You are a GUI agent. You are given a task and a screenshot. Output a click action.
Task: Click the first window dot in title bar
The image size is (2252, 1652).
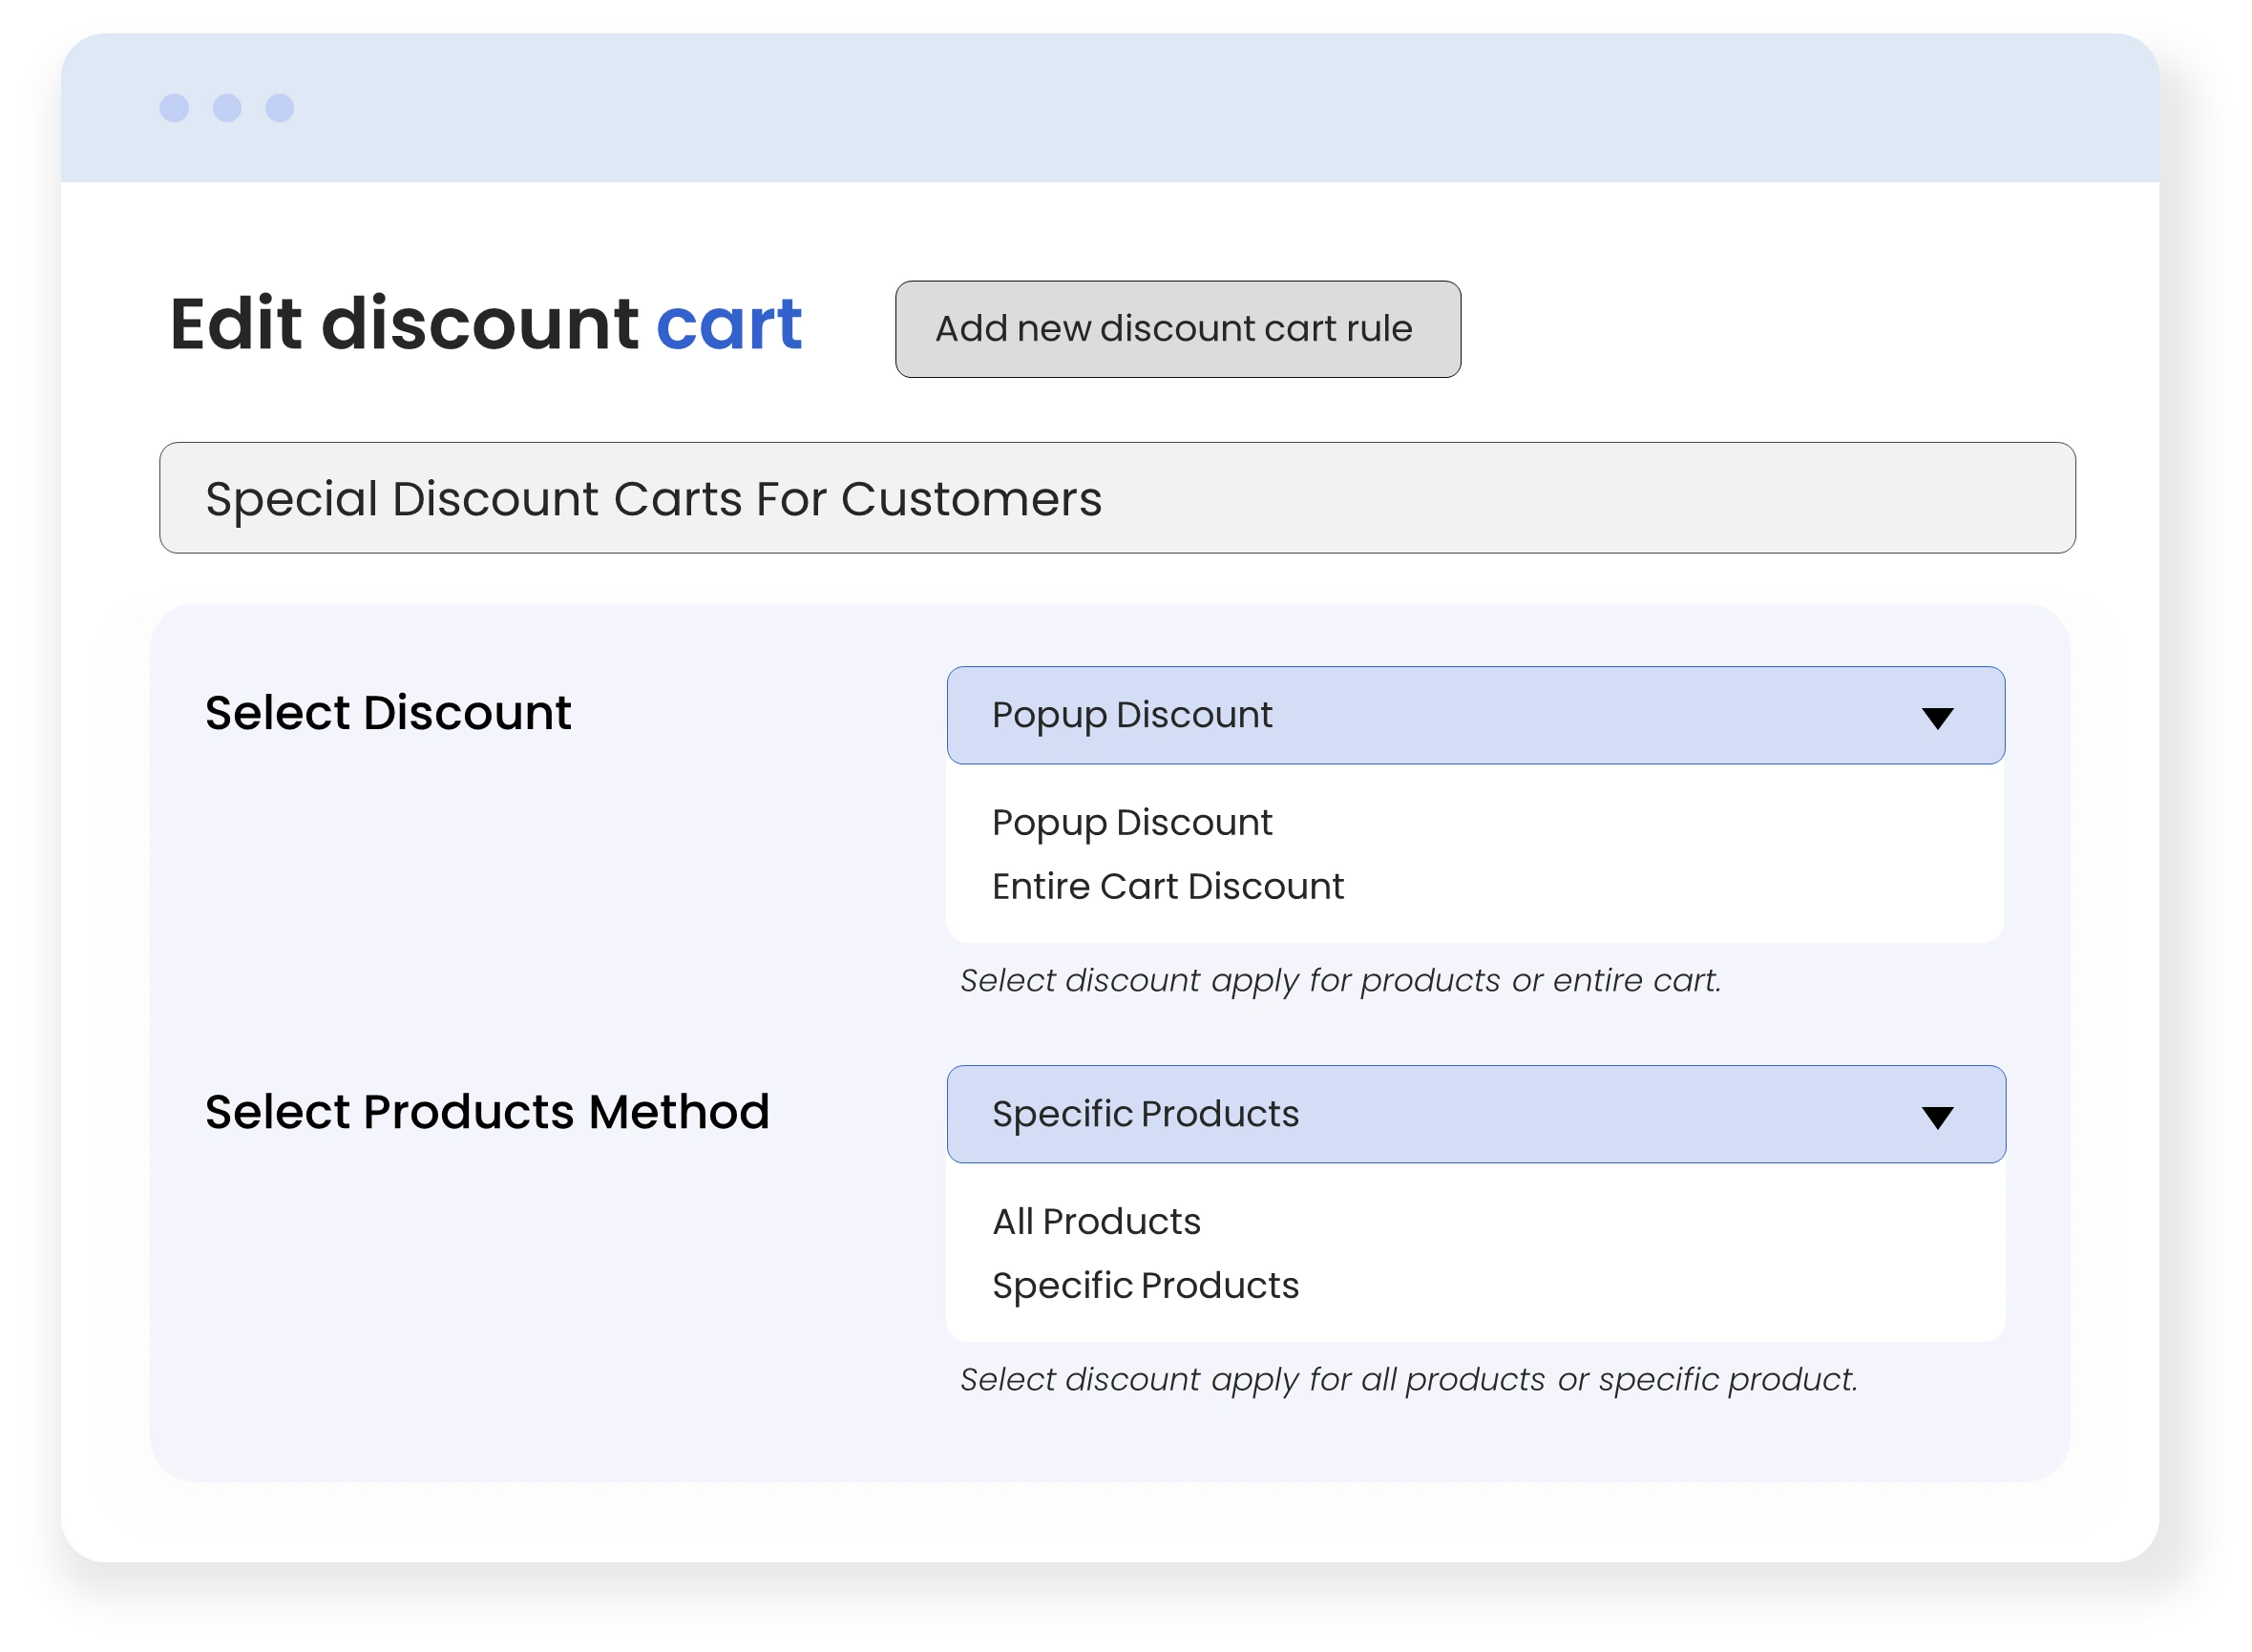click(x=174, y=108)
